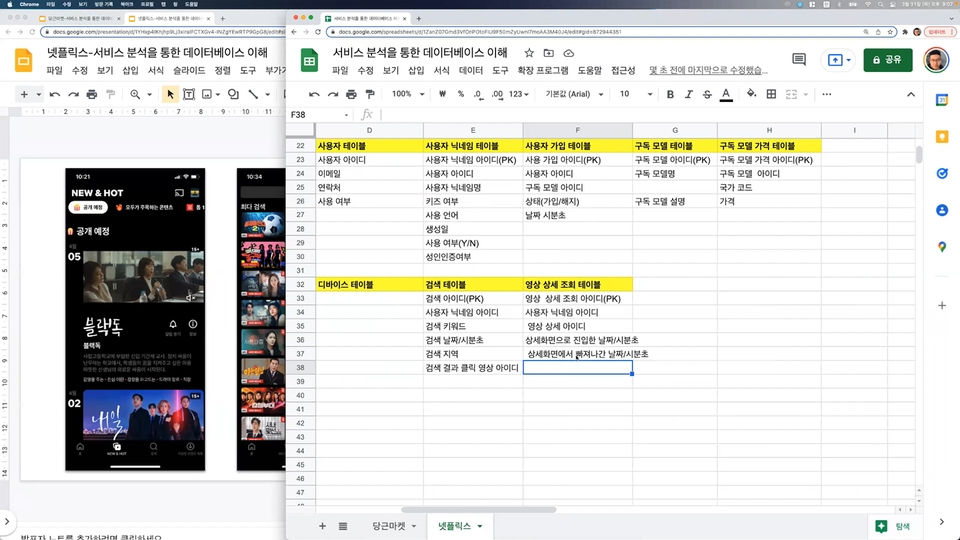Check the cloud save status icon
960x540 pixels.
click(x=569, y=53)
